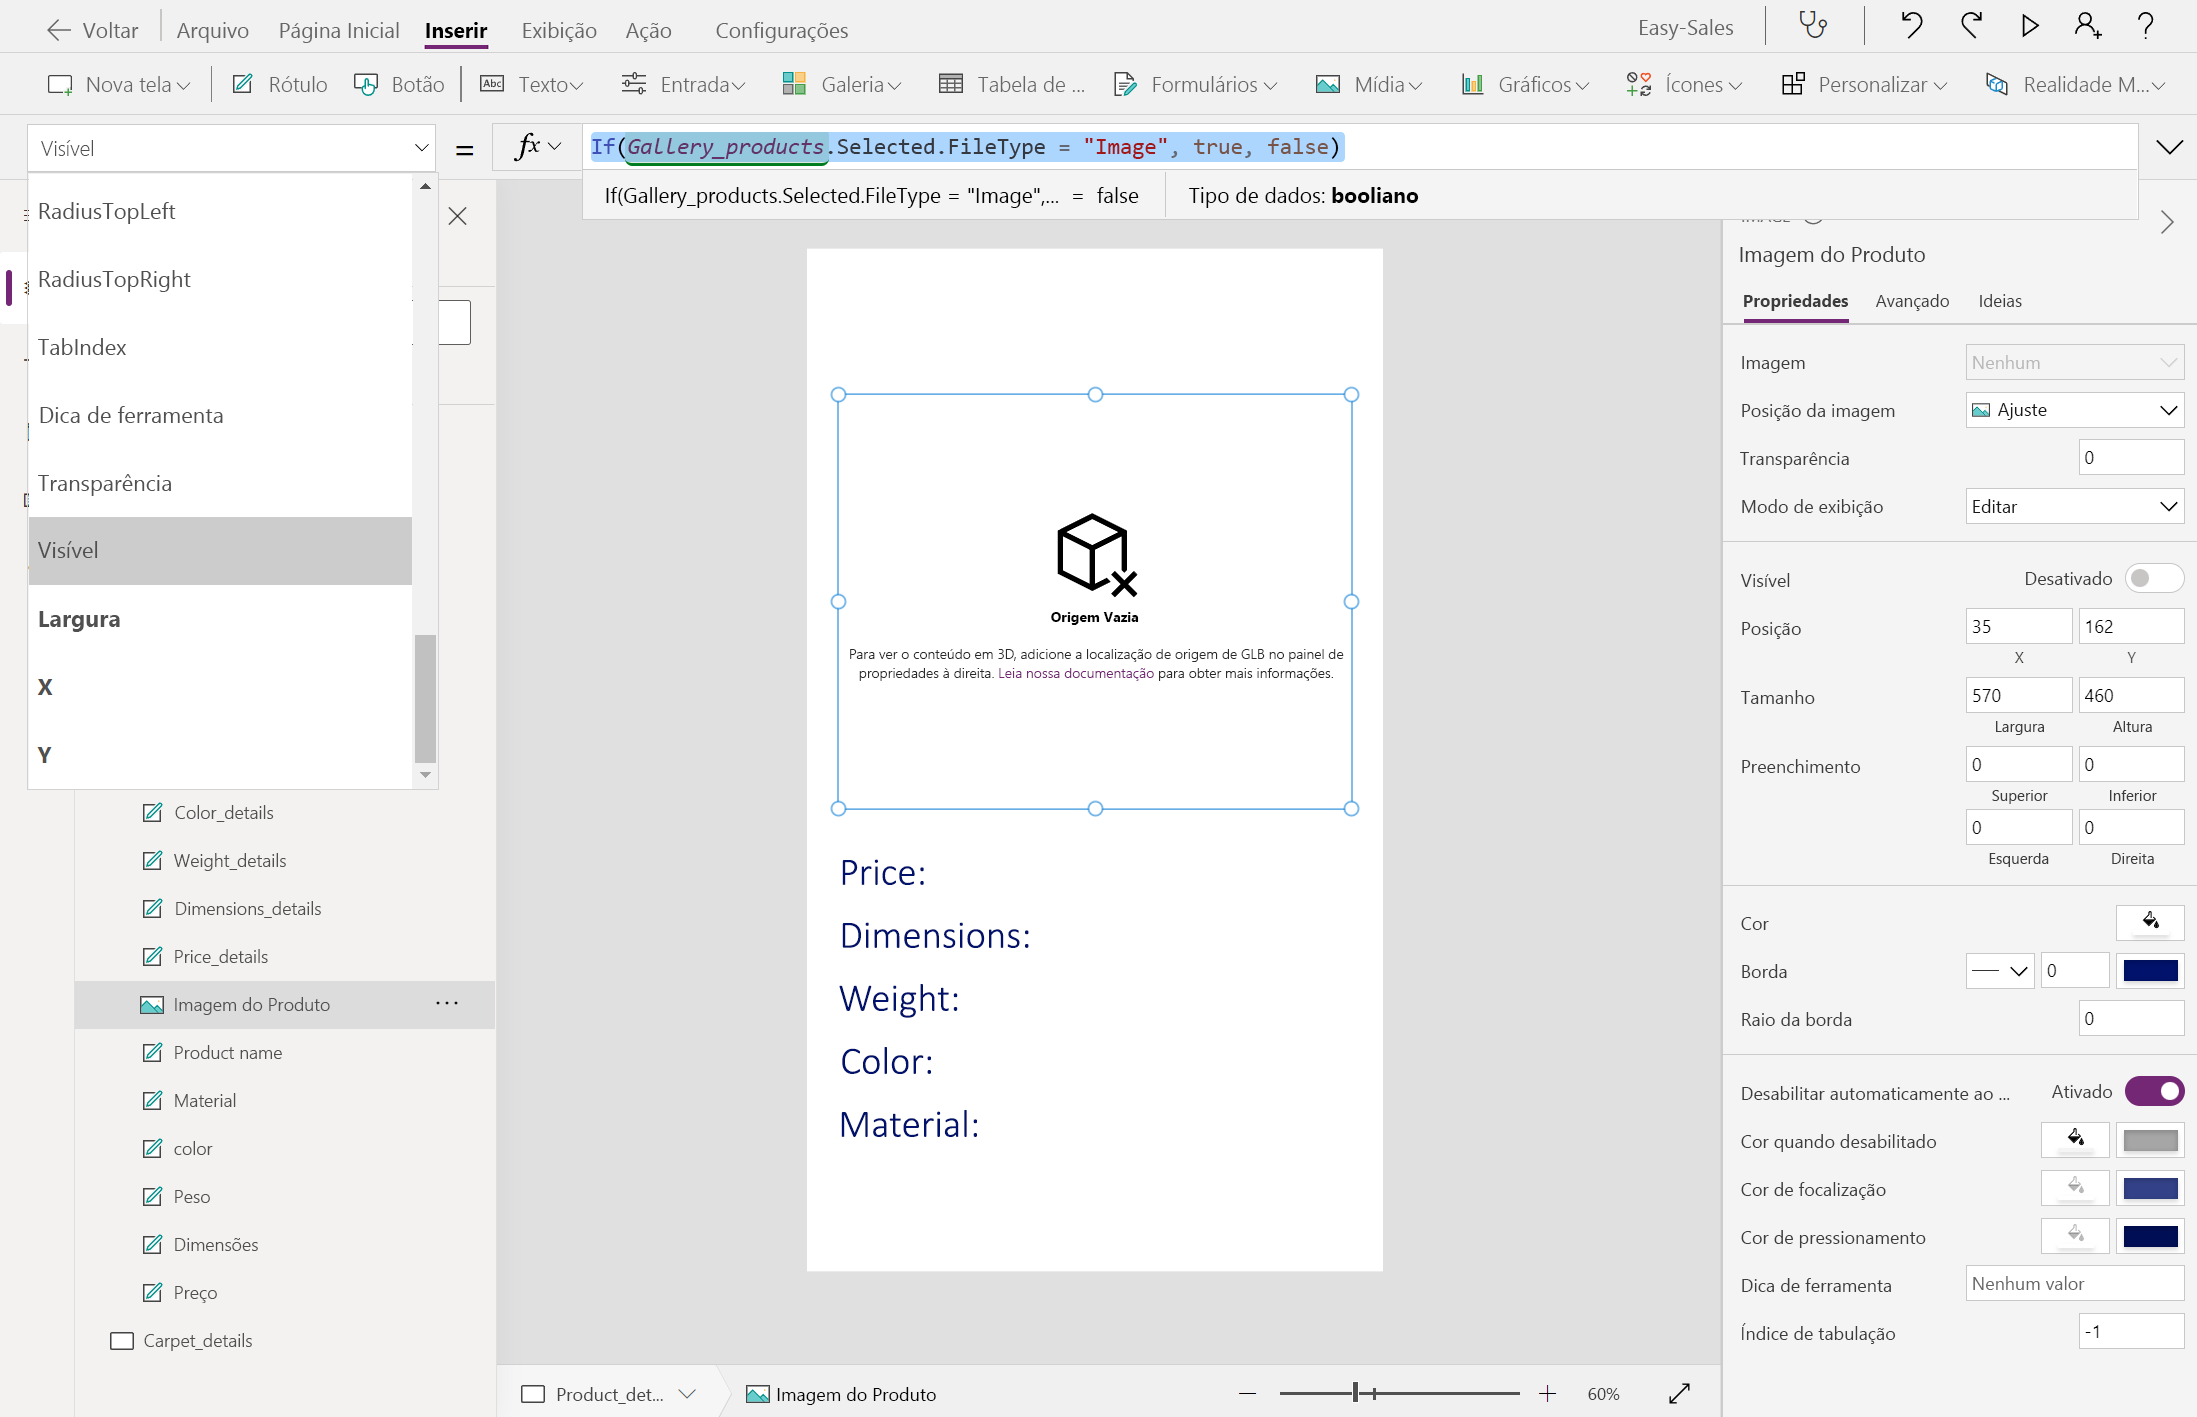2197x1417 pixels.
Task: Select Price_details in tree view
Action: (x=221, y=956)
